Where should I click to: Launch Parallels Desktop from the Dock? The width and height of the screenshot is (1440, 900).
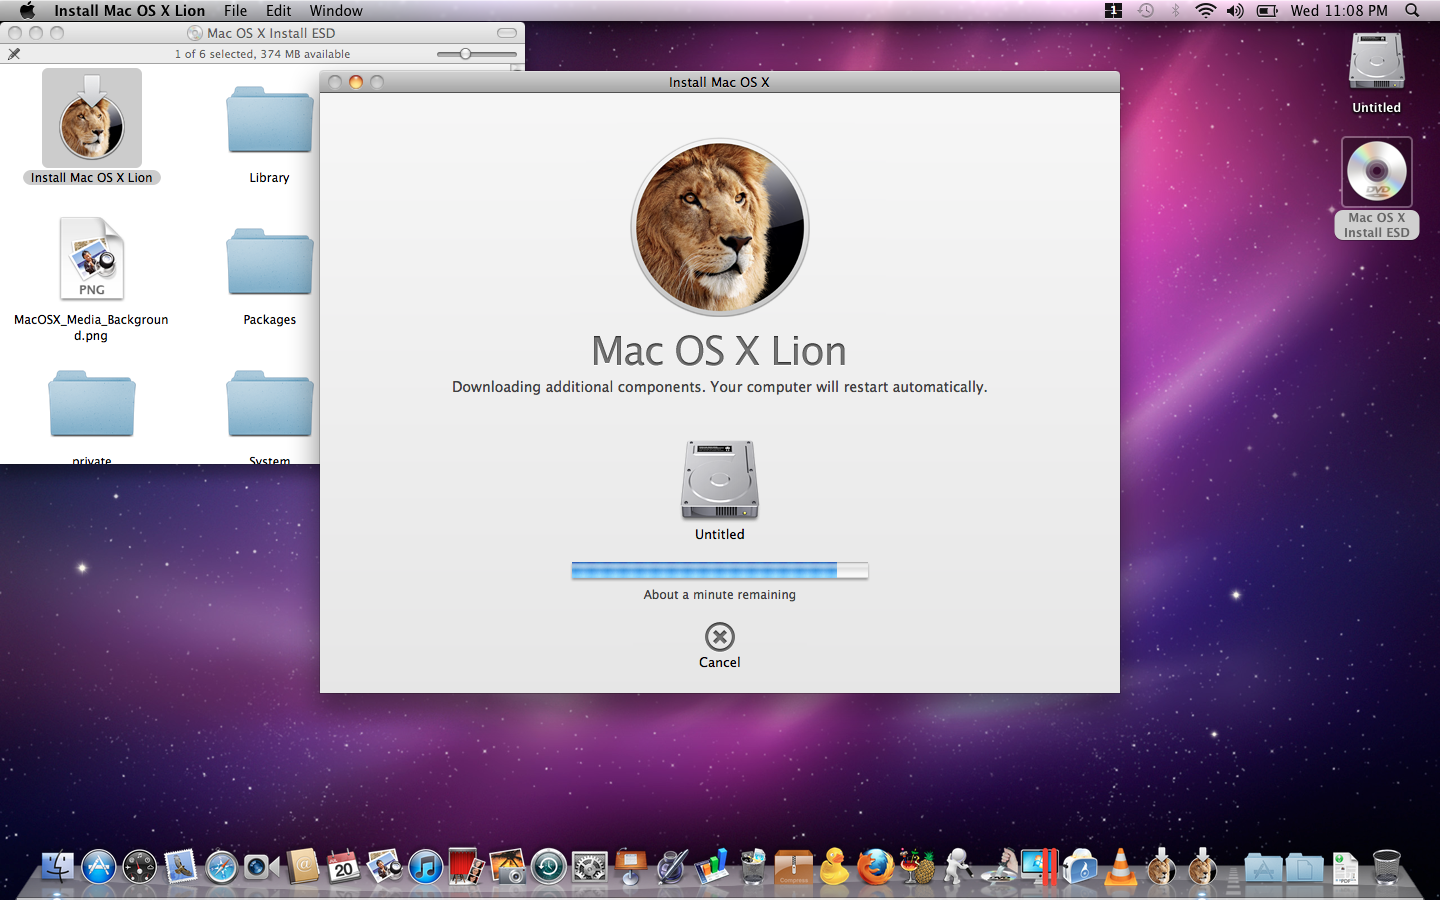(1039, 866)
